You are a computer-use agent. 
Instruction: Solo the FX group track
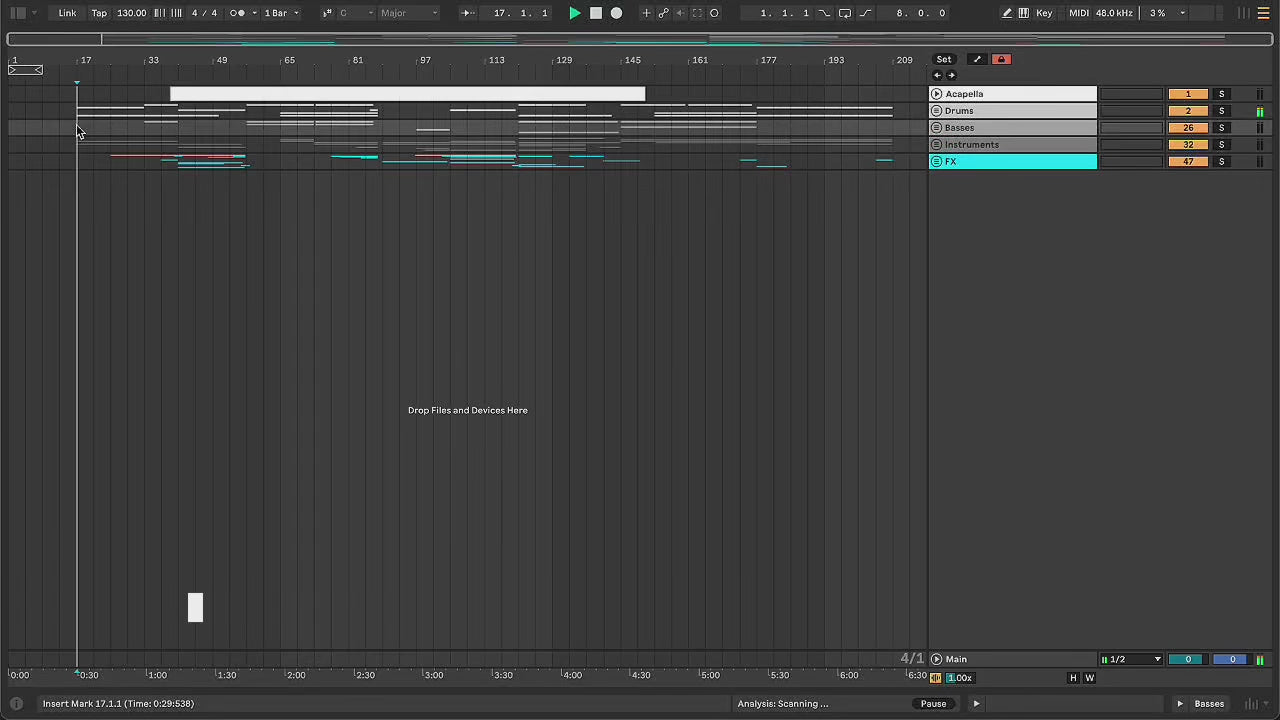[1221, 162]
